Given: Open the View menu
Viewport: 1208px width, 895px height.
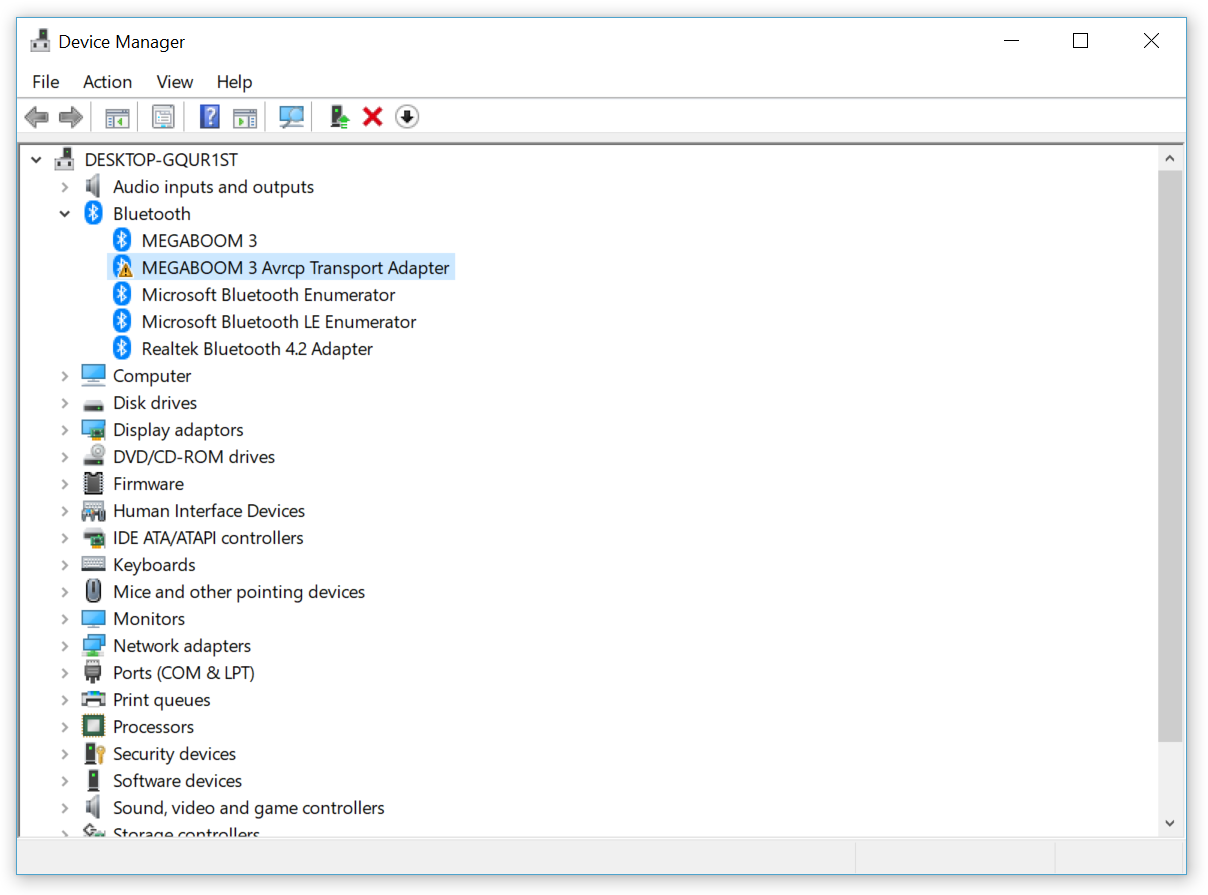Looking at the screenshot, I should pyautogui.click(x=175, y=82).
